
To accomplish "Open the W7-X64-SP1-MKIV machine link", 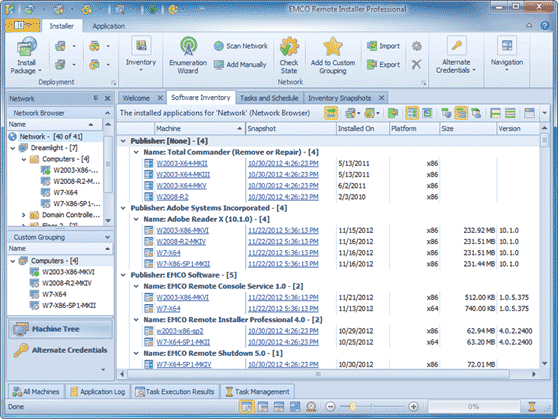I will [184, 364].
